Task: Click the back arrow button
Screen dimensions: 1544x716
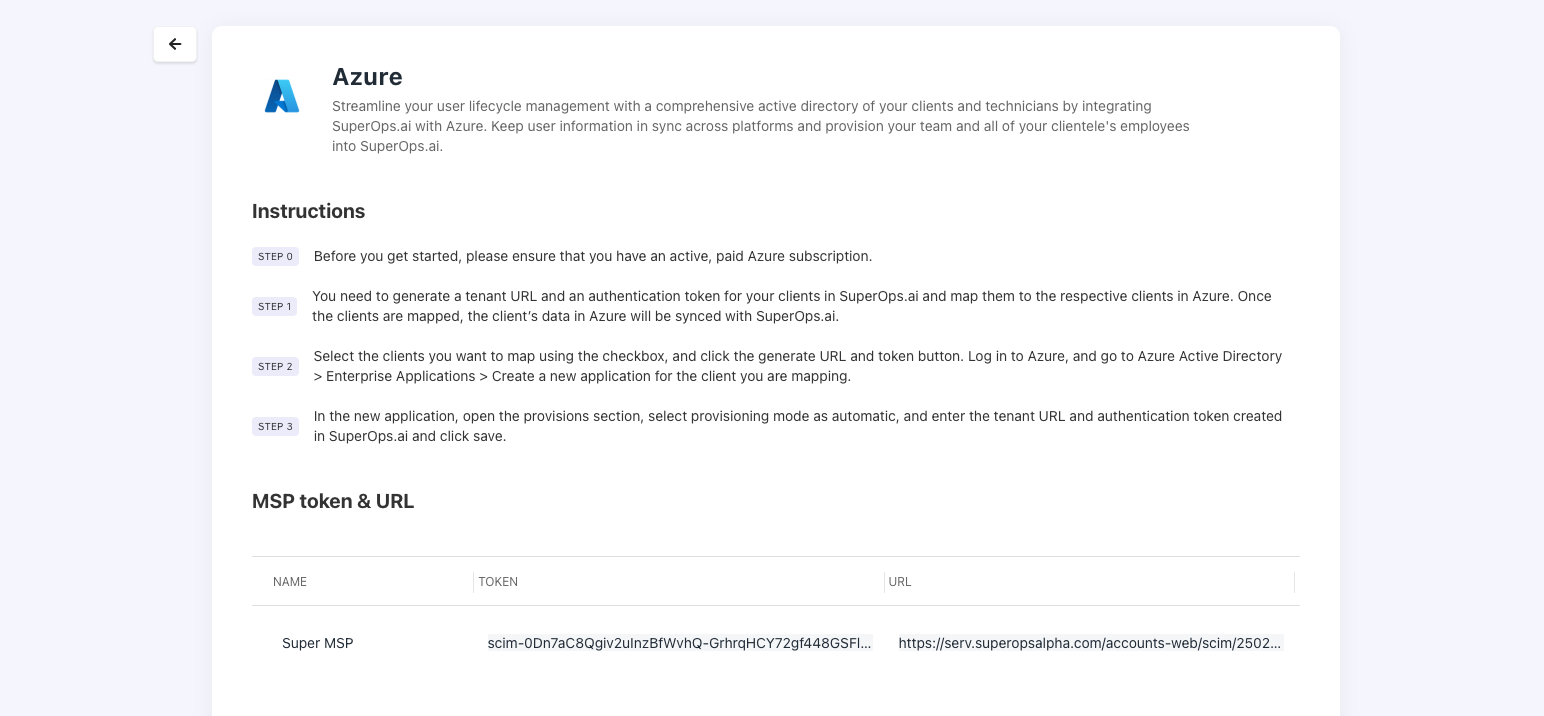Action: (175, 44)
